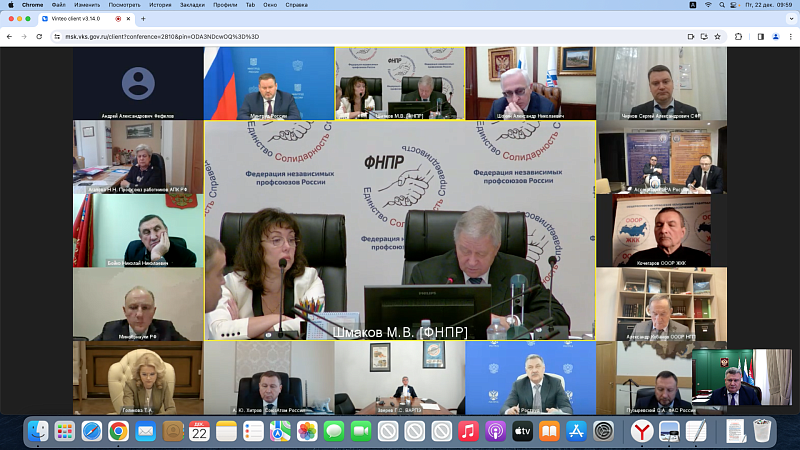
Task: Open Maps from the Dock
Action: point(280,432)
